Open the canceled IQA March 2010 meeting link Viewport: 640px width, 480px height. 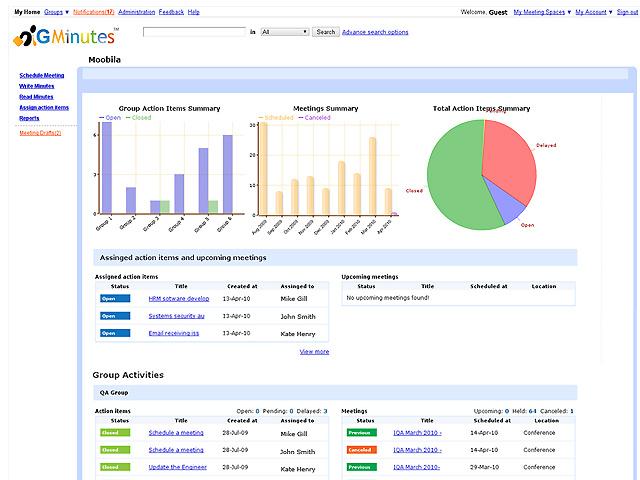[417, 450]
